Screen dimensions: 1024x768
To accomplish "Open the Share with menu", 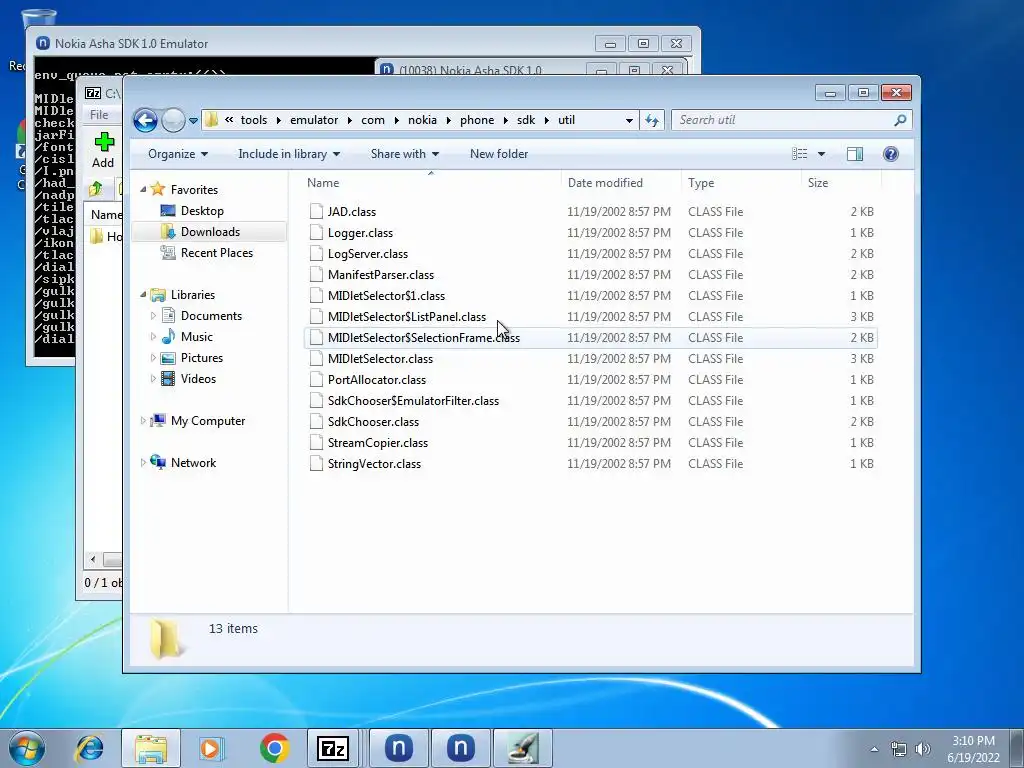I will (x=405, y=154).
